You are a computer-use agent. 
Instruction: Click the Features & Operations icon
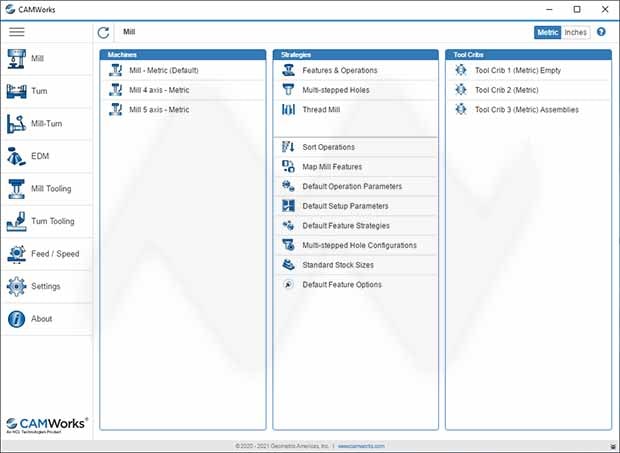tap(288, 70)
